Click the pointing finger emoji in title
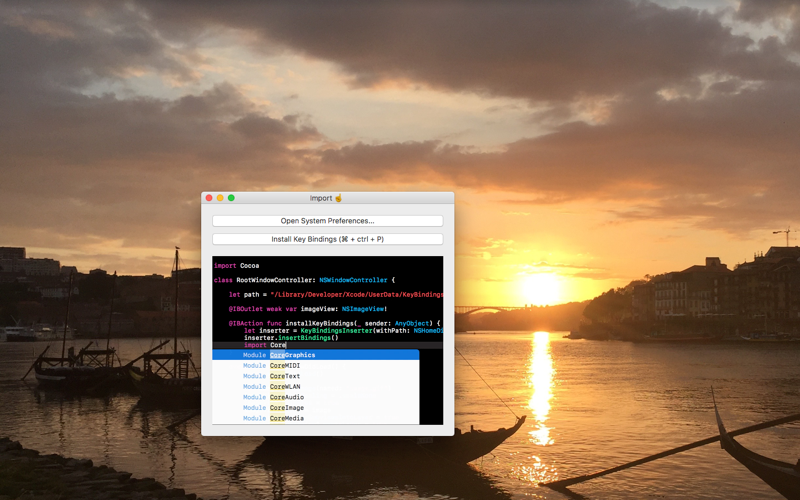 tap(339, 198)
